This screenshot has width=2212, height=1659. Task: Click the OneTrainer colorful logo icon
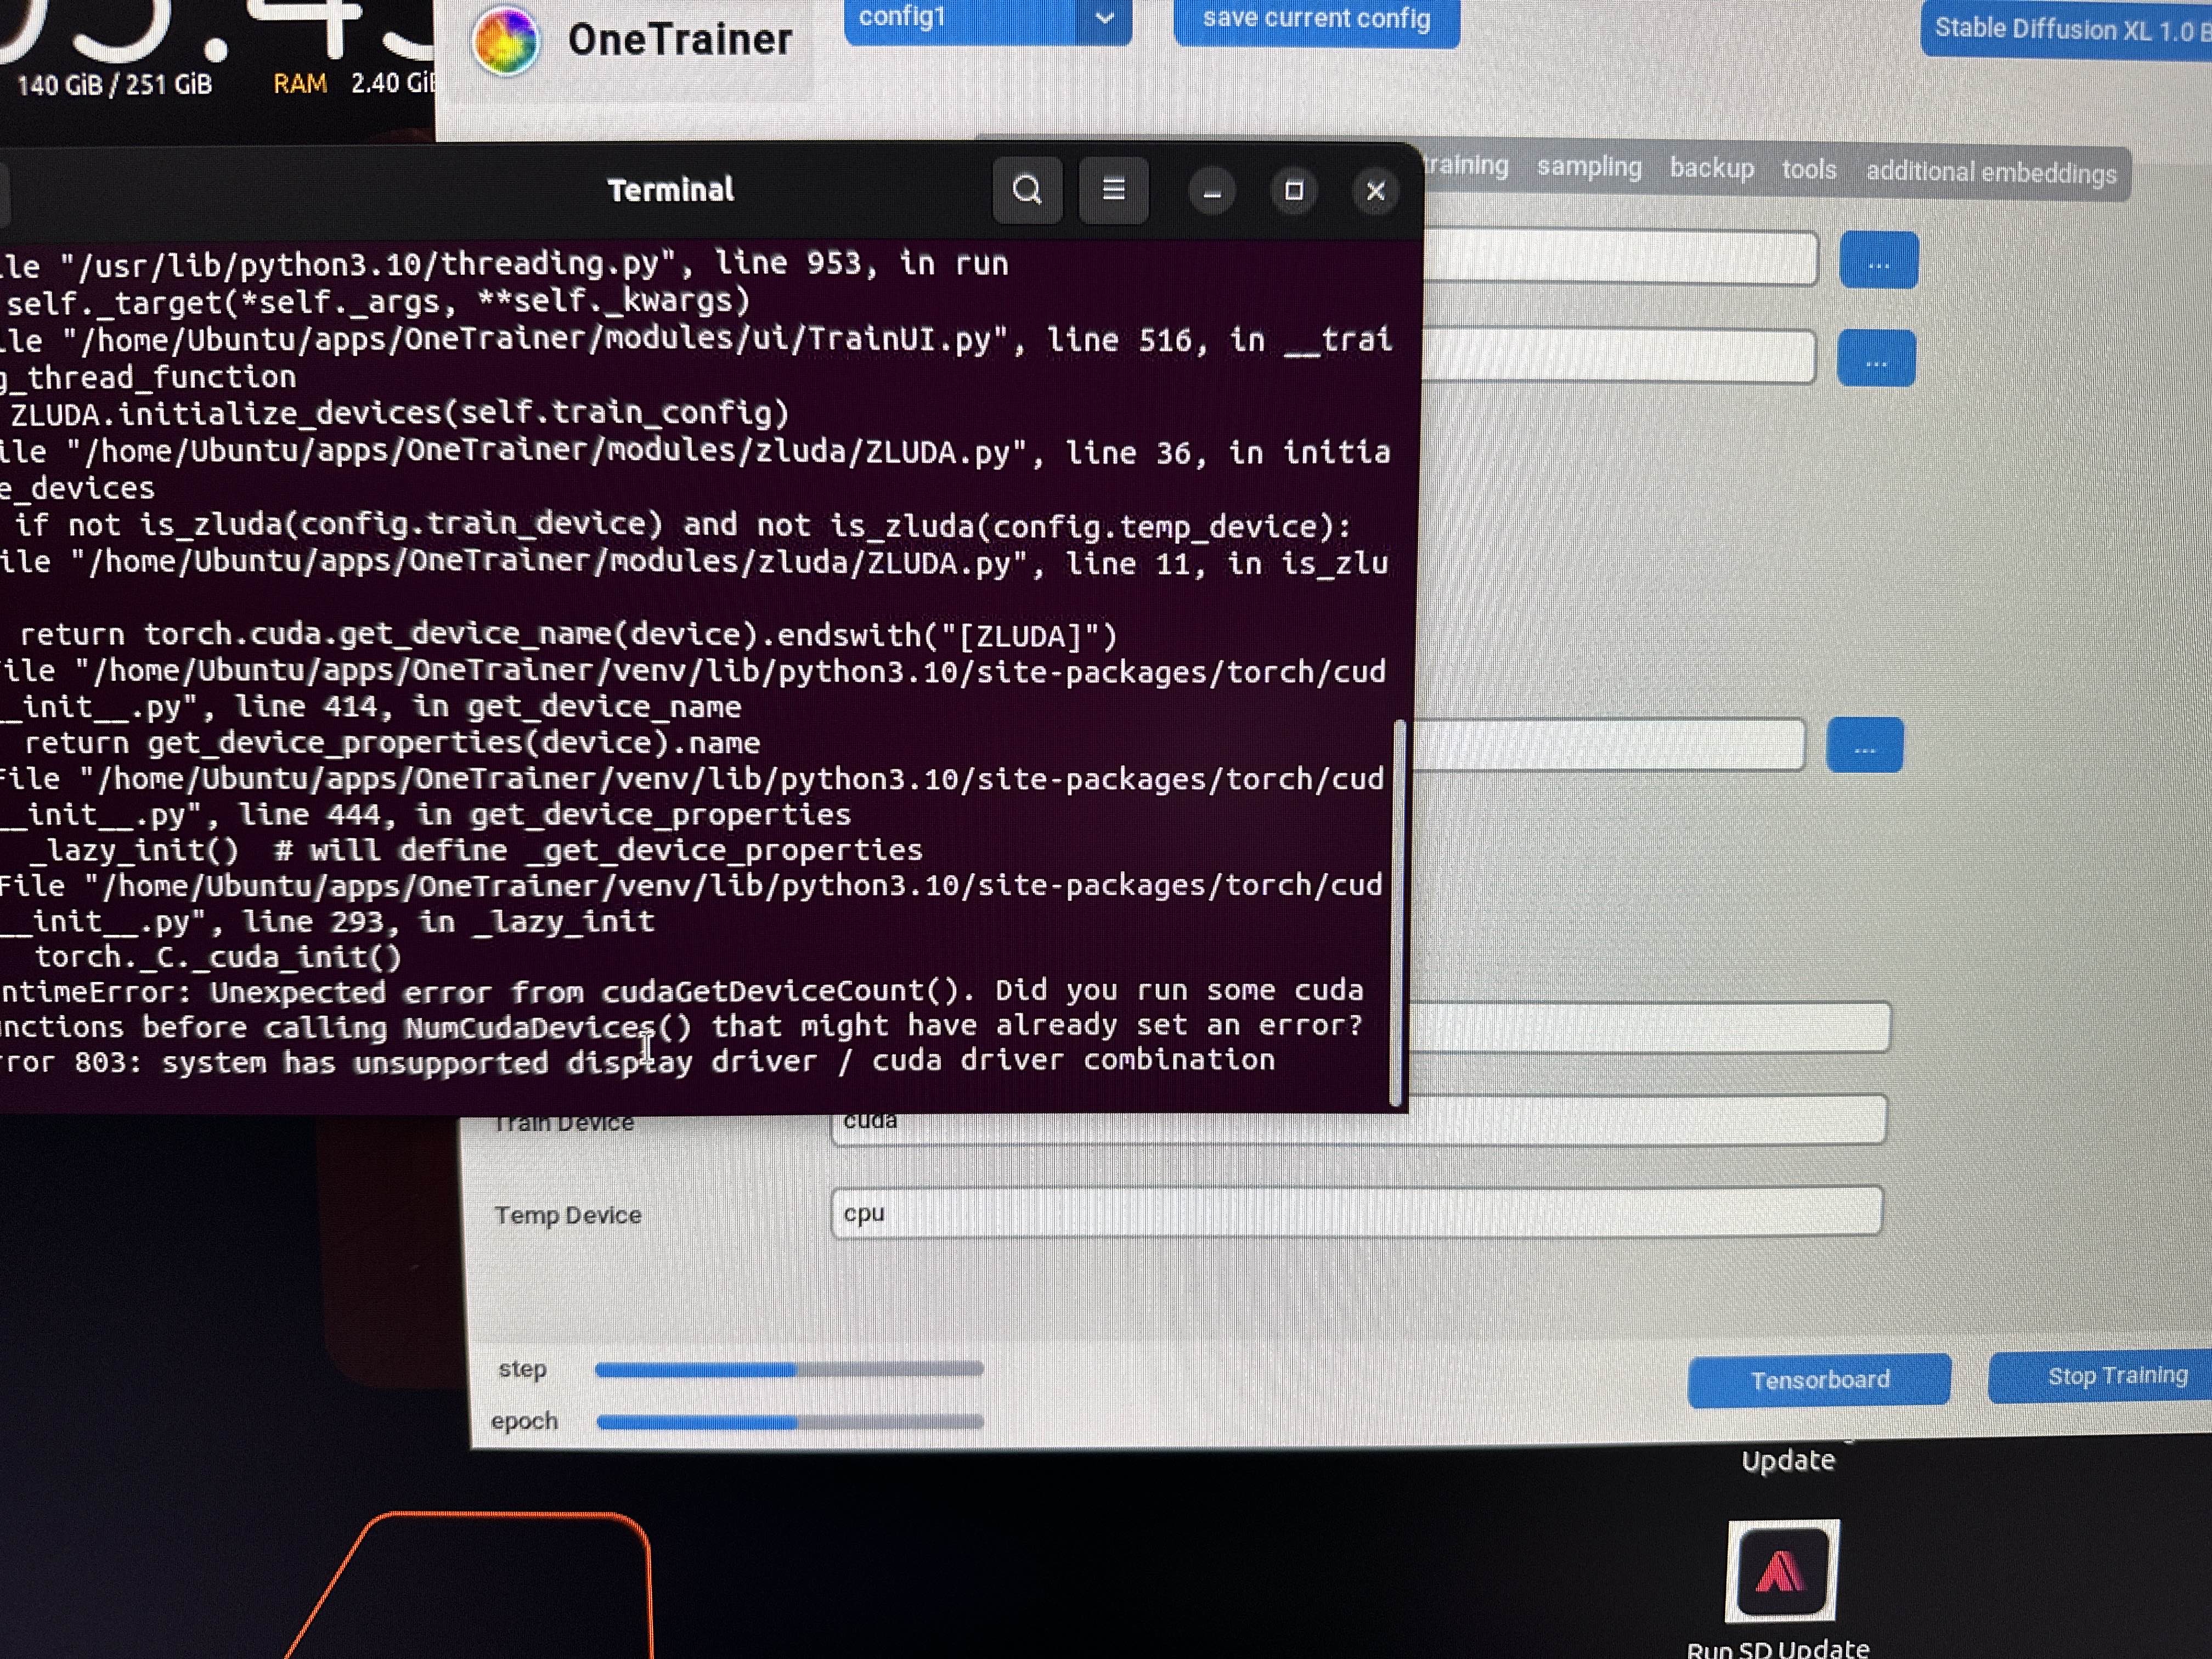(506, 40)
